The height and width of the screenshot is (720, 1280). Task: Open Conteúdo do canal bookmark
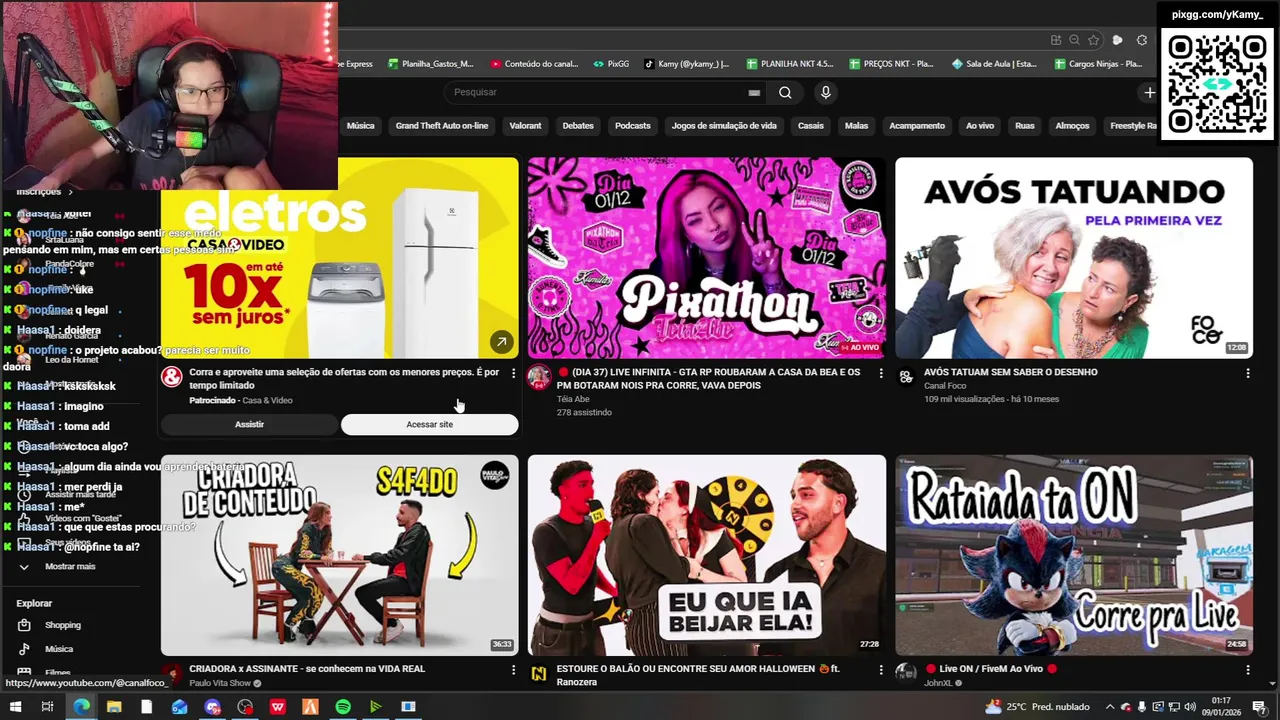534,64
